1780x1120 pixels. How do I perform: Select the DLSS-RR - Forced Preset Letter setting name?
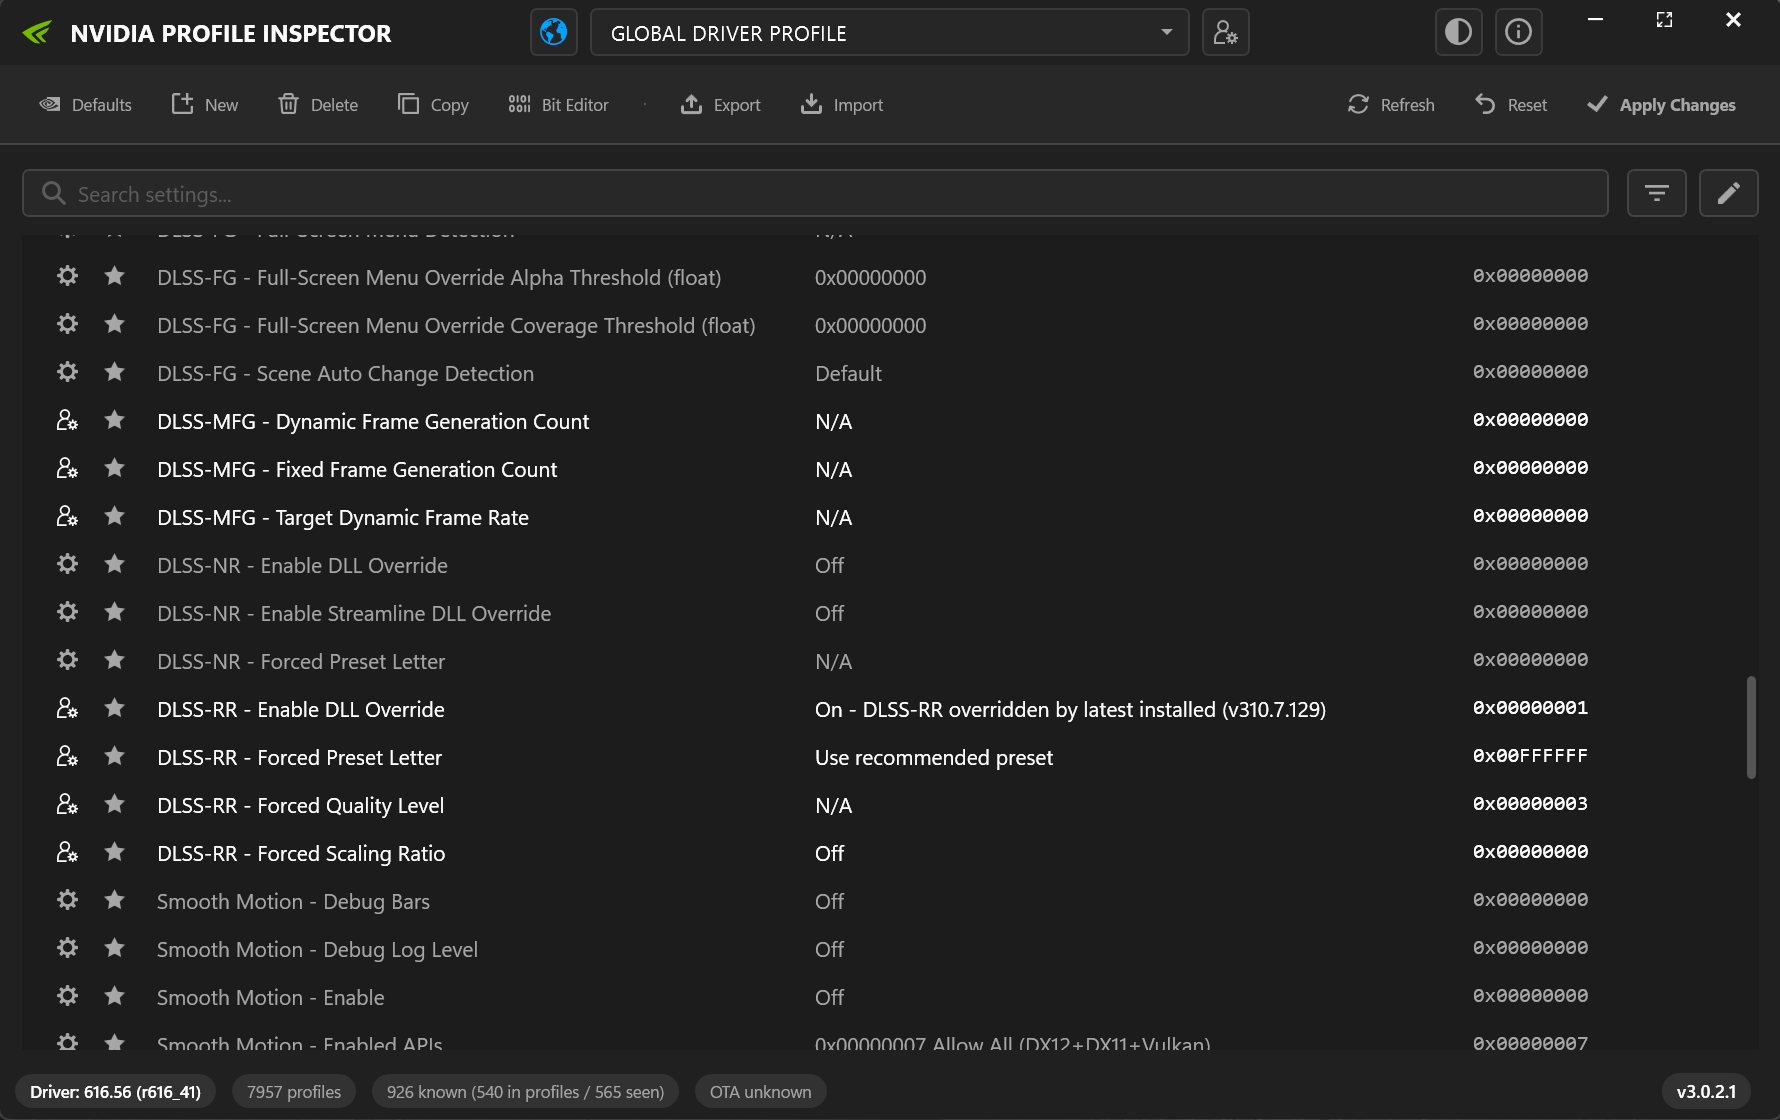click(299, 758)
